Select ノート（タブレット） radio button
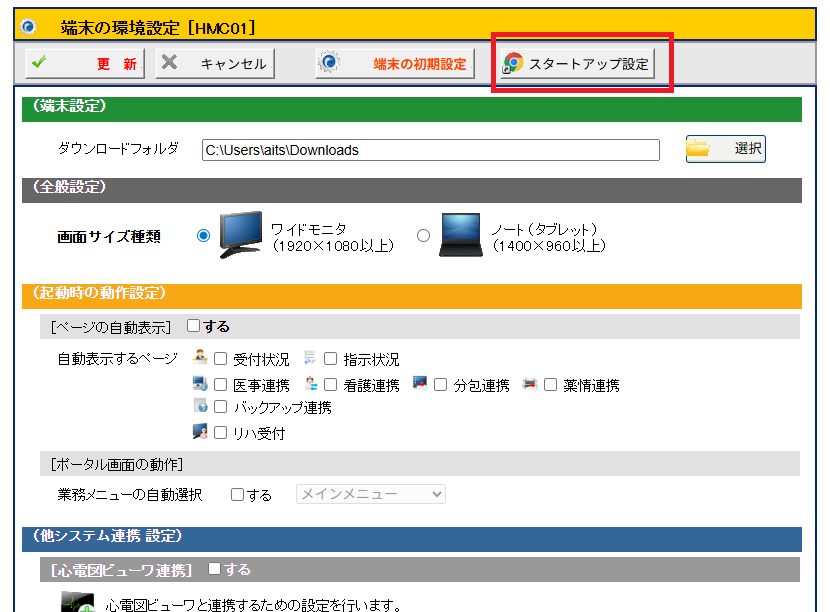The height and width of the screenshot is (612, 830). [423, 236]
